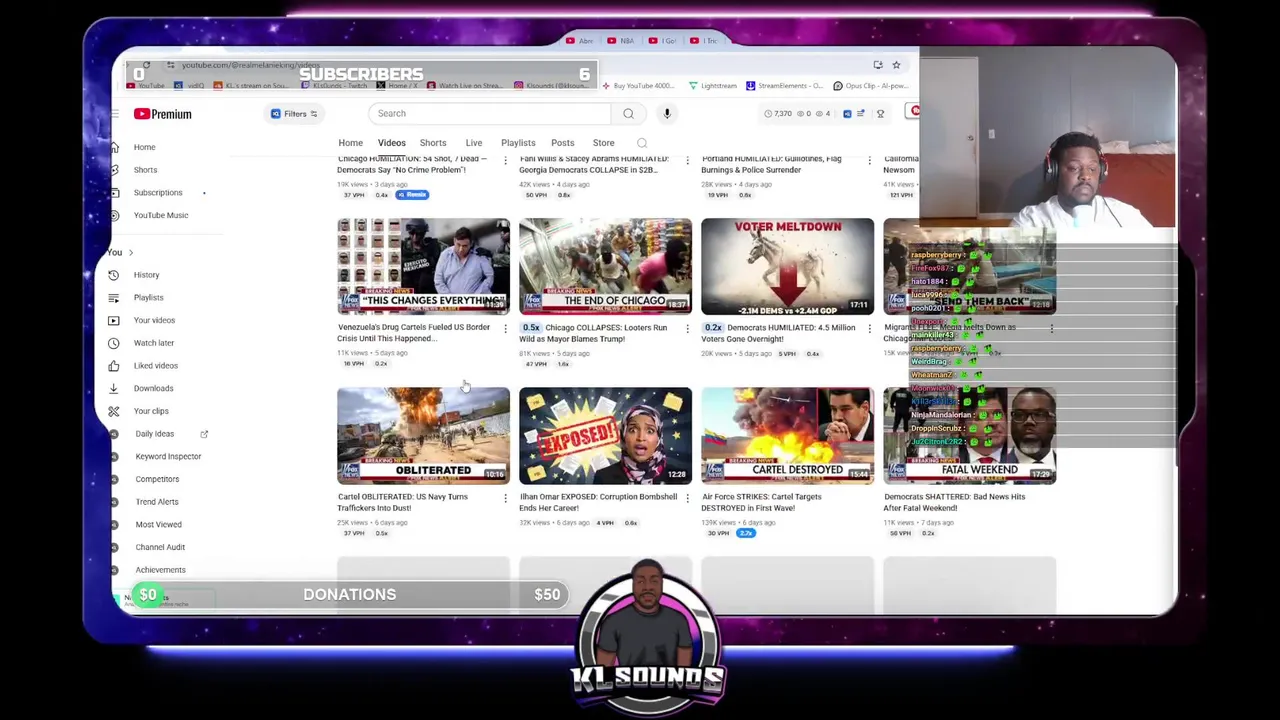Click the trophy icon in the vidIQ toolbar

(x=880, y=114)
